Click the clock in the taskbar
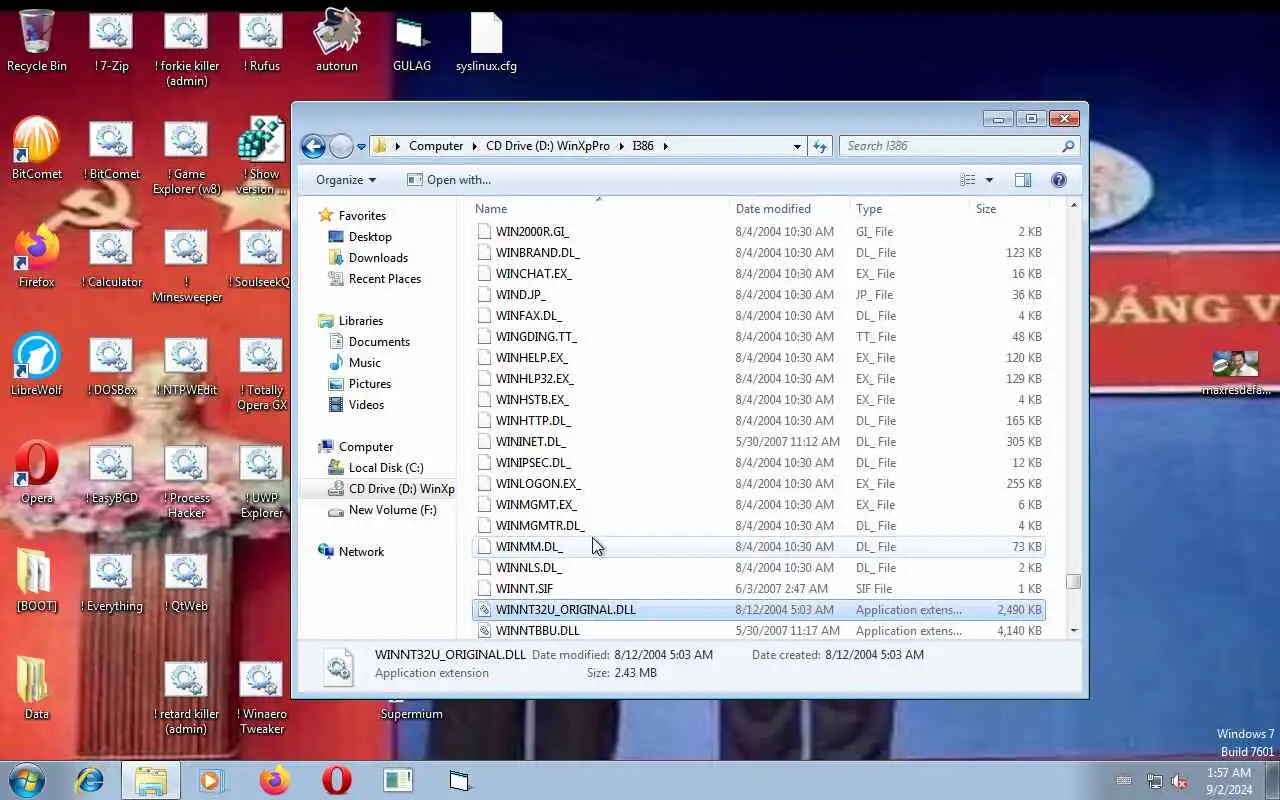 click(1228, 781)
